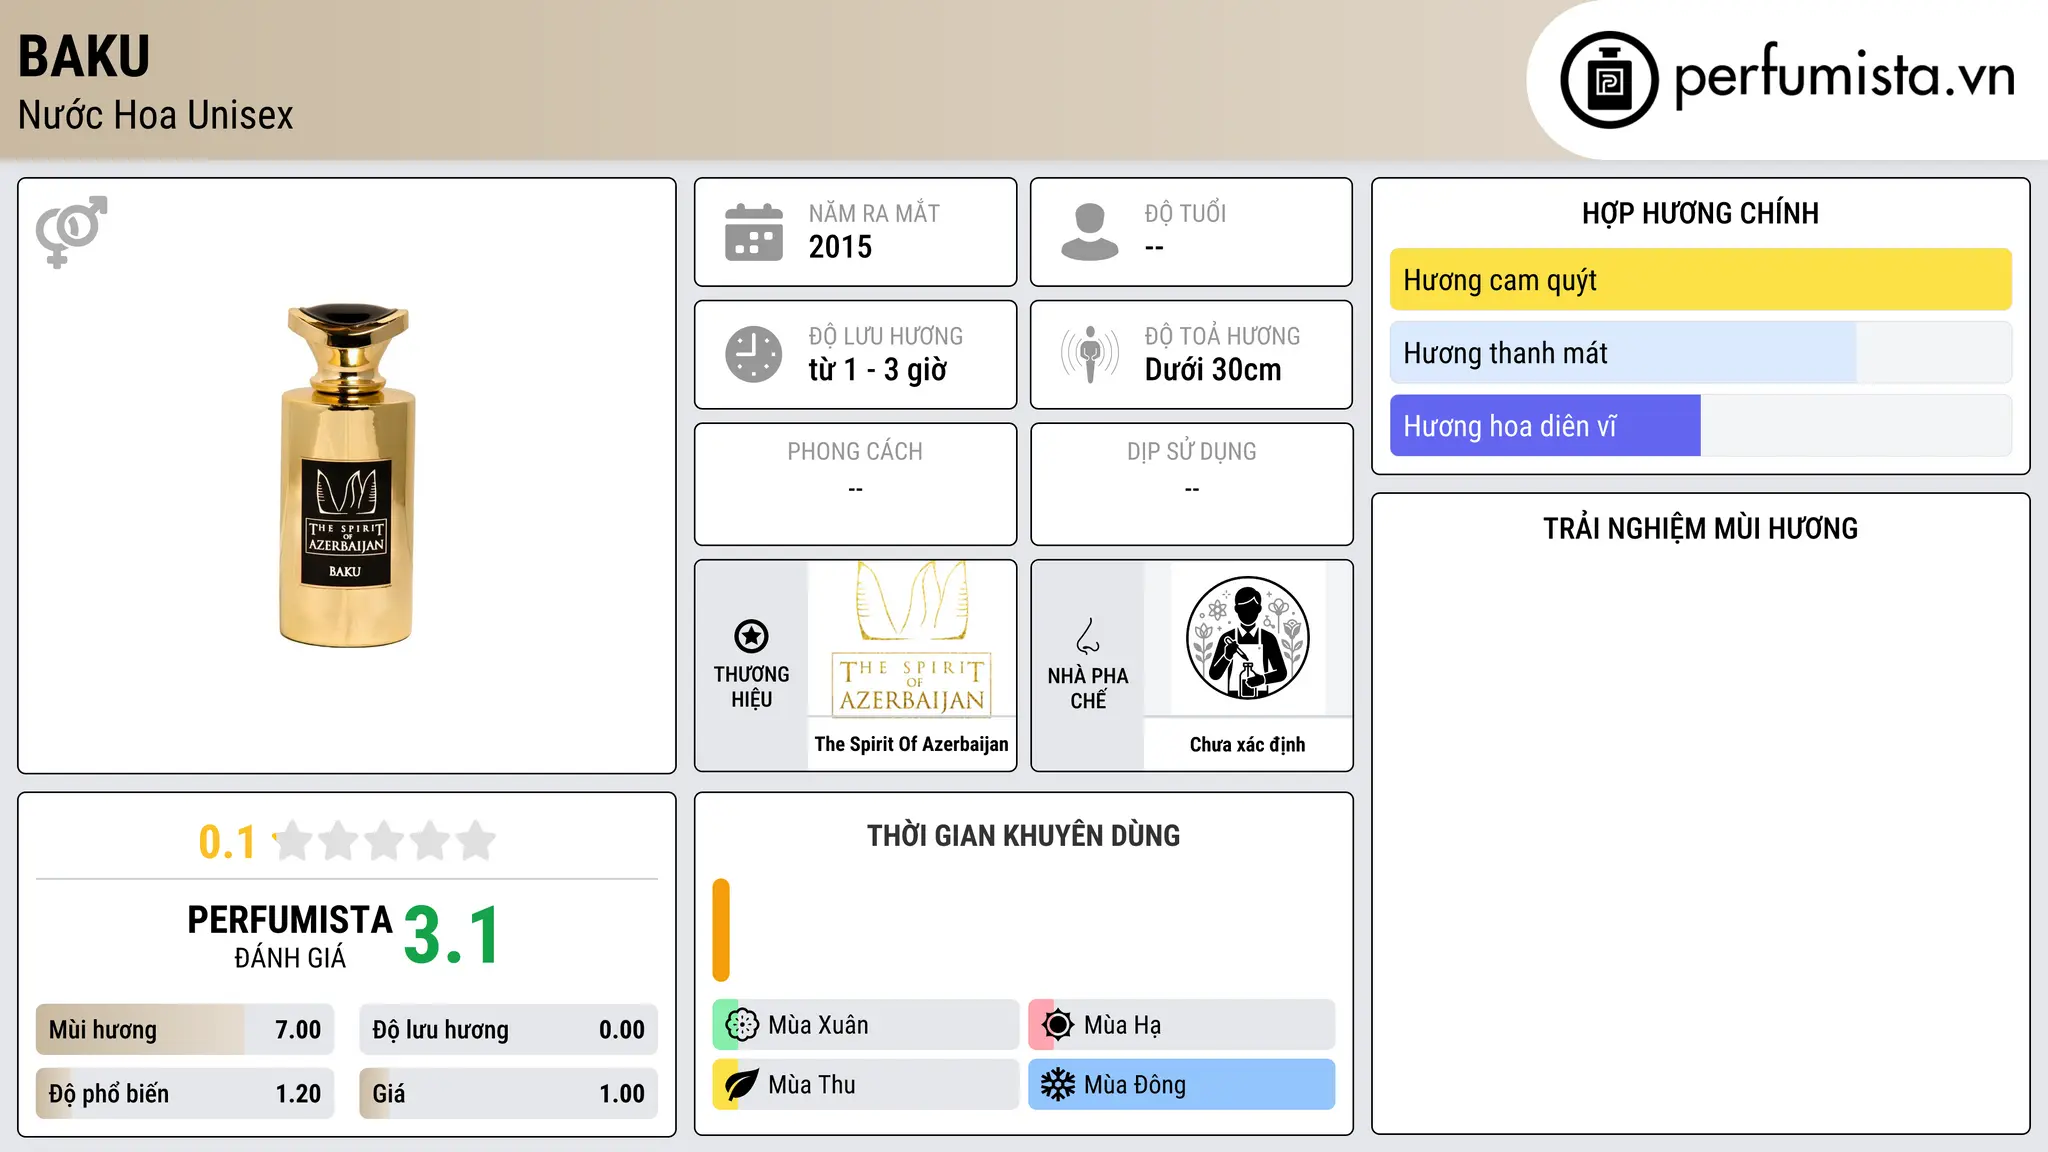Click the Mùa Hạ sun icon
Viewport: 2048px width, 1152px height.
[x=1058, y=1025]
